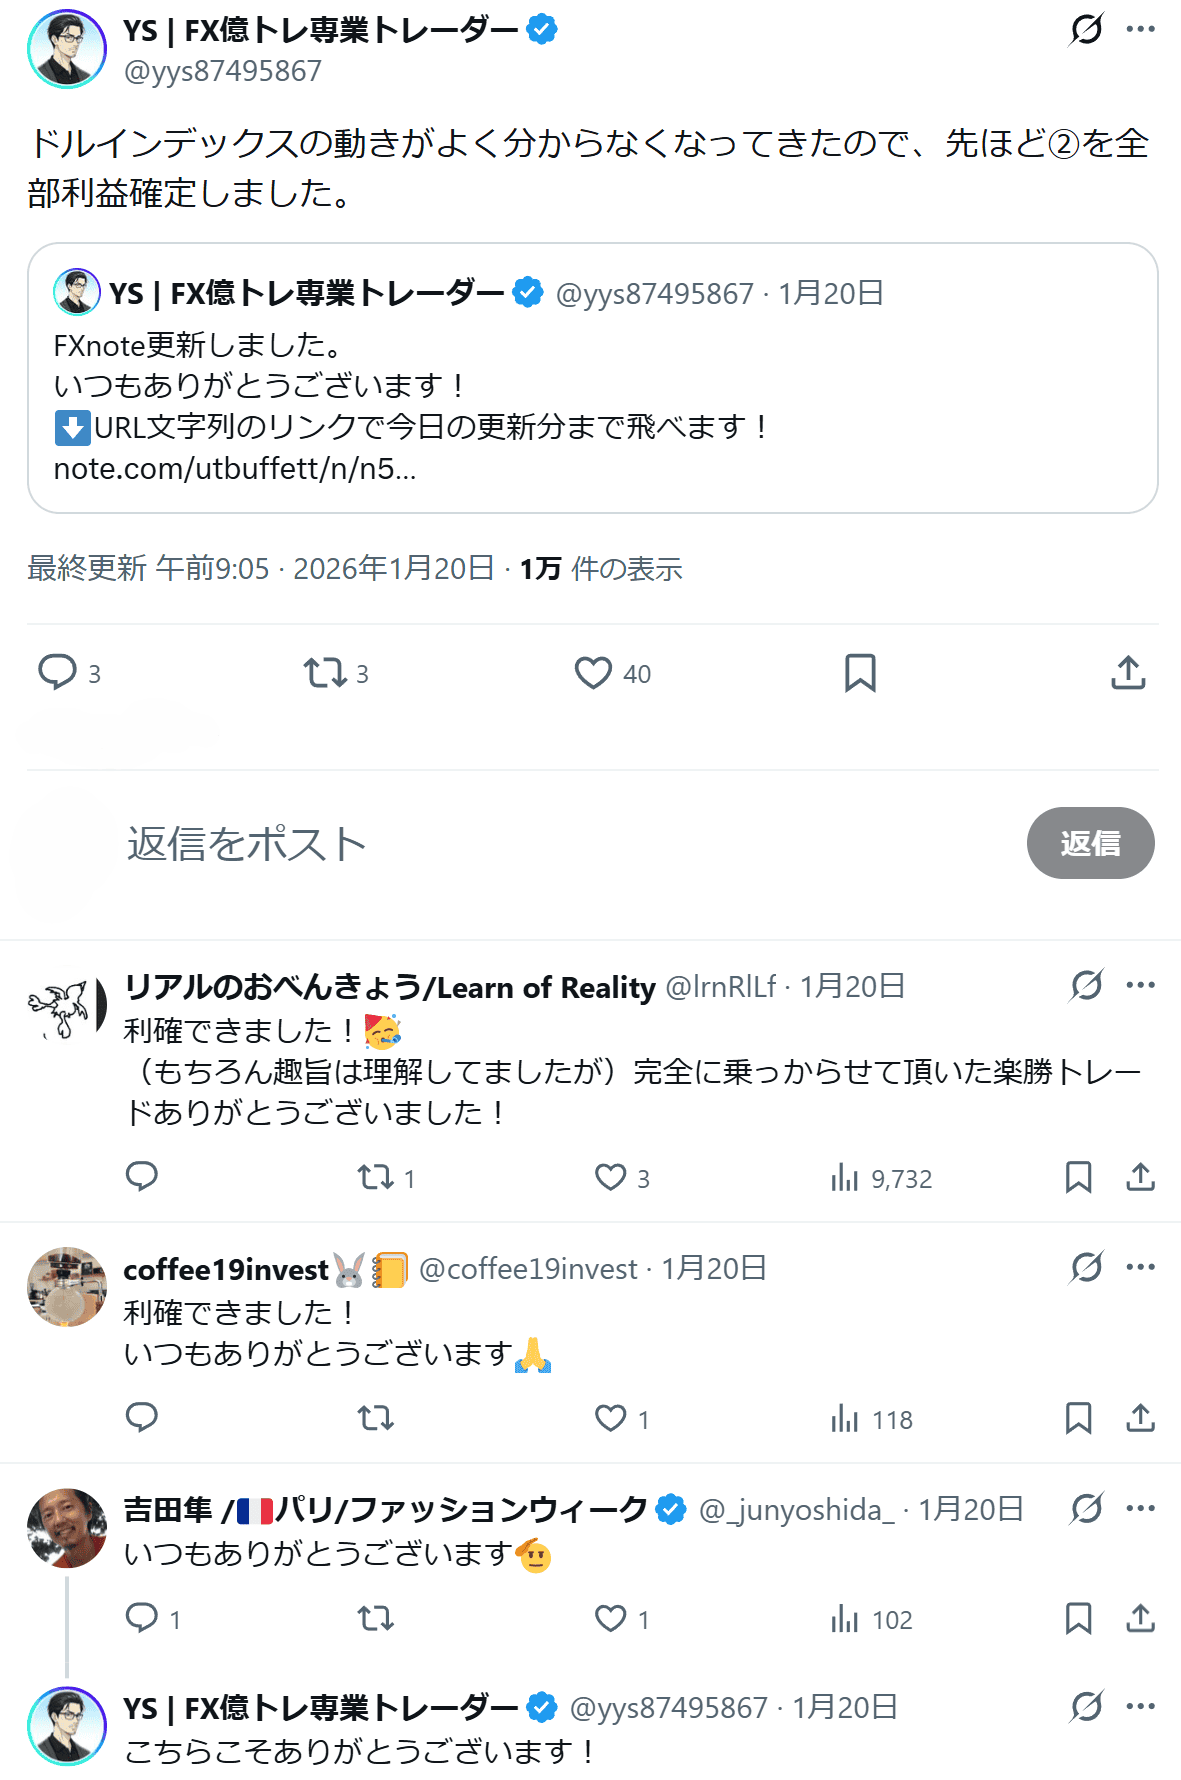Open the quoted FXnote post card

[592, 378]
